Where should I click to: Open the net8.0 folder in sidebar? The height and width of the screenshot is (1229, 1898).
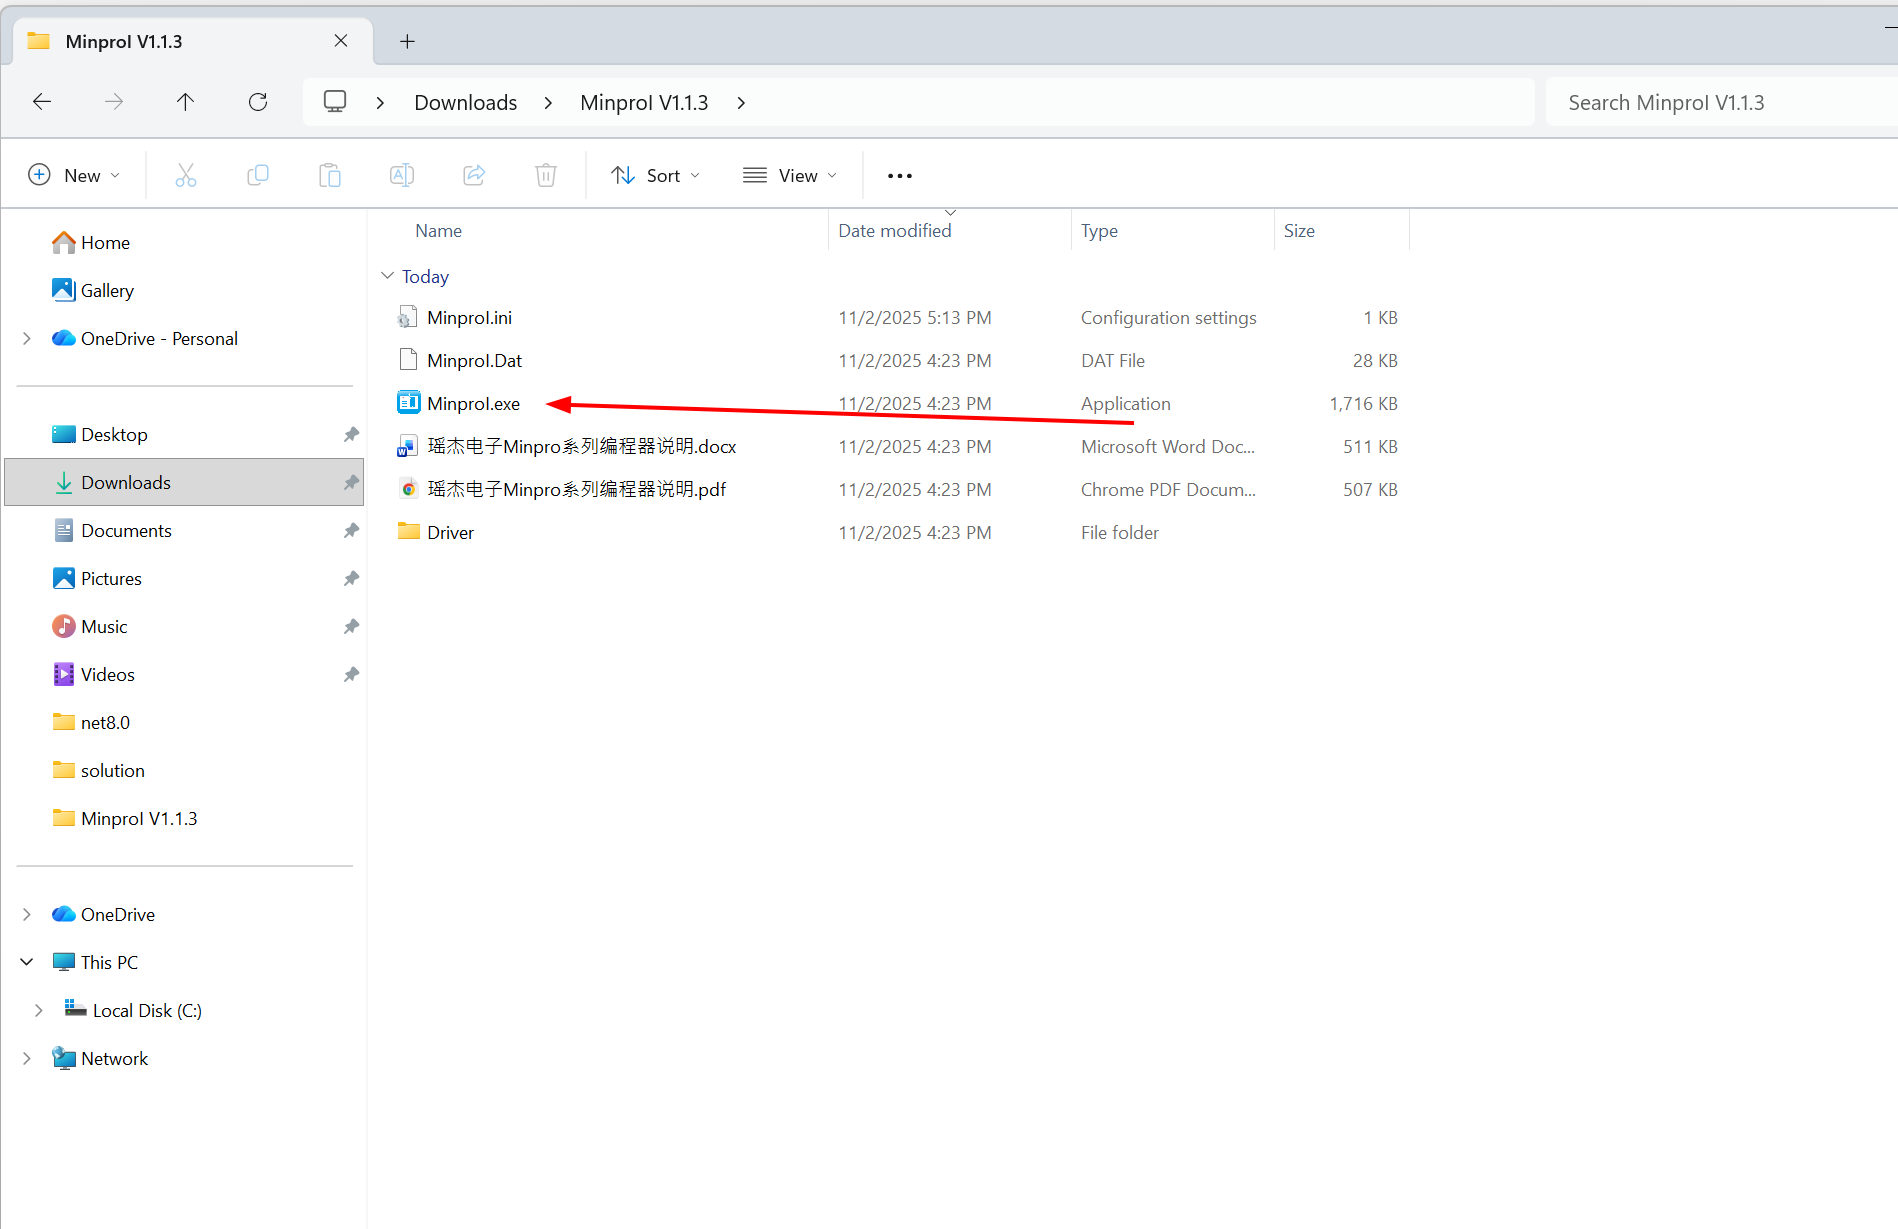[x=105, y=723]
